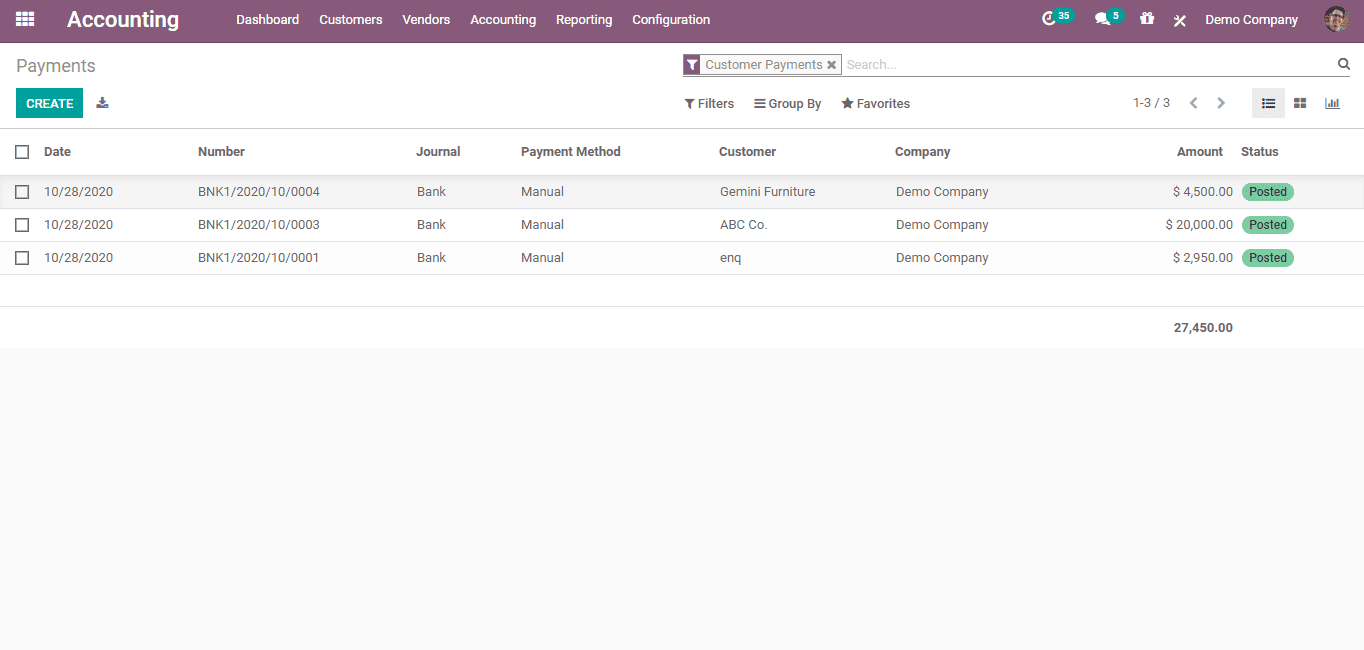Open the apps grid menu icon
This screenshot has width=1364, height=650.
[x=25, y=19]
